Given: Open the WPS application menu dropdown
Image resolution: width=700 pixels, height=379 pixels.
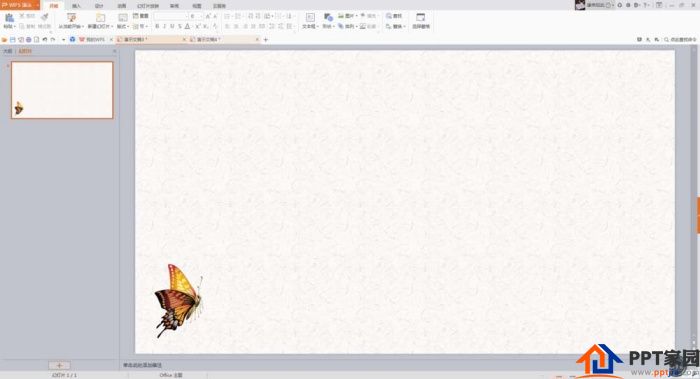Looking at the screenshot, I should point(37,5).
